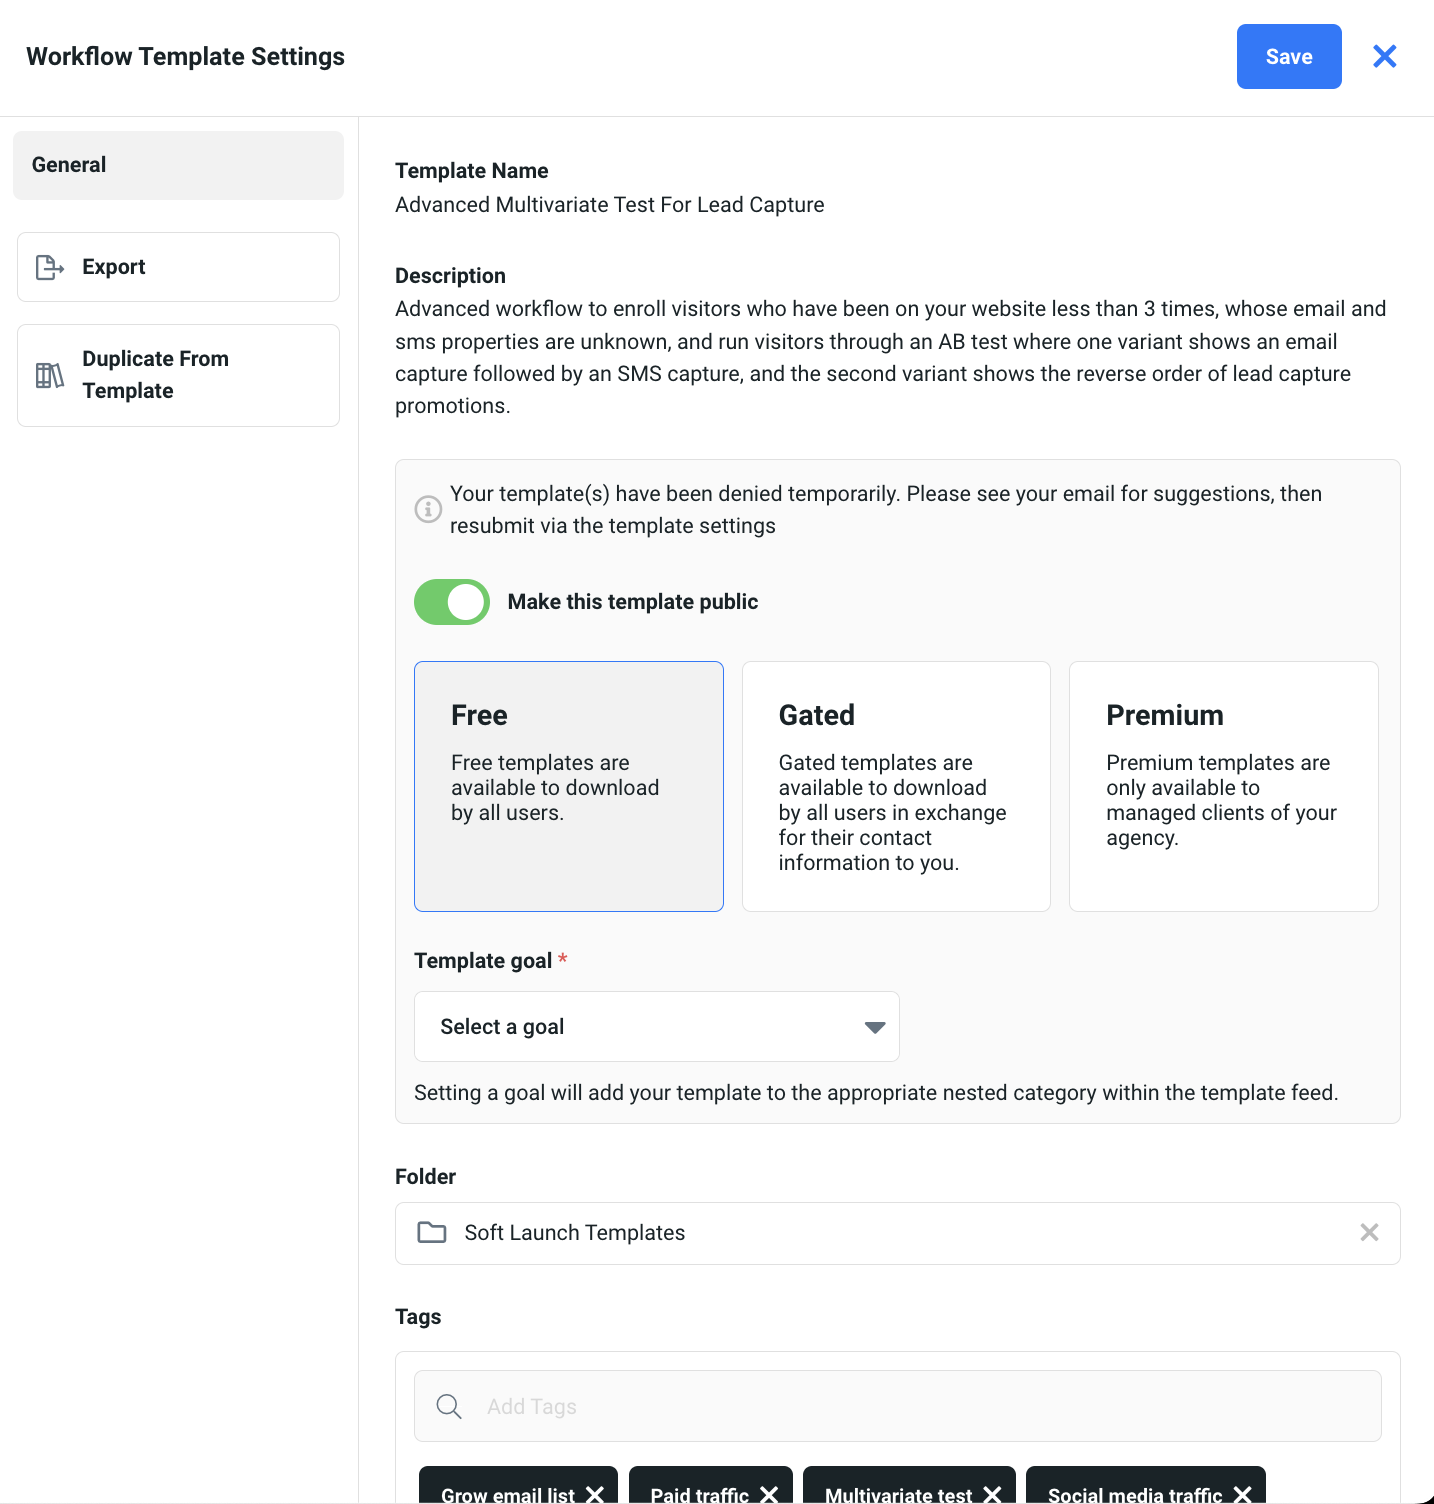Click the Export icon in sidebar

[x=50, y=267]
